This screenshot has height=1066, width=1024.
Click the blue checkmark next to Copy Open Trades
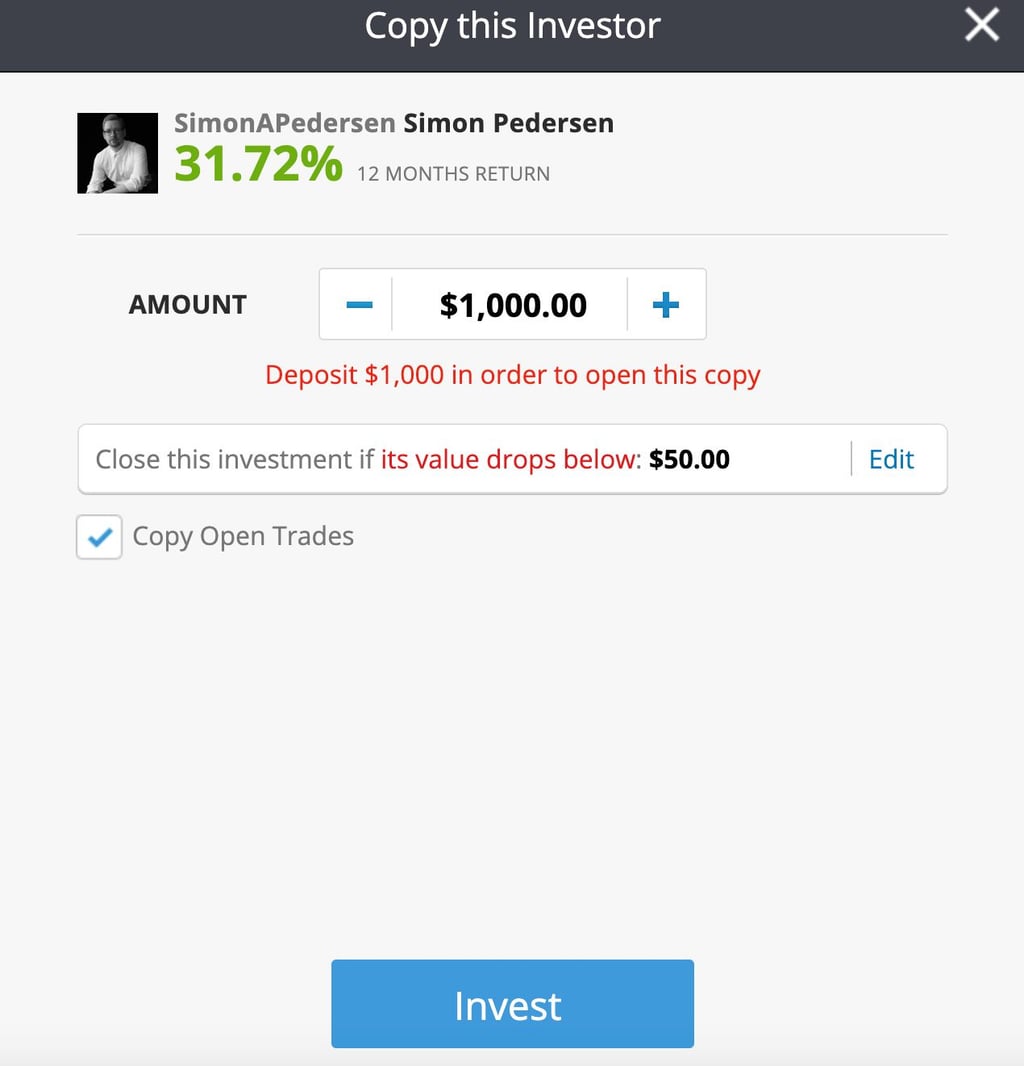(x=98, y=536)
